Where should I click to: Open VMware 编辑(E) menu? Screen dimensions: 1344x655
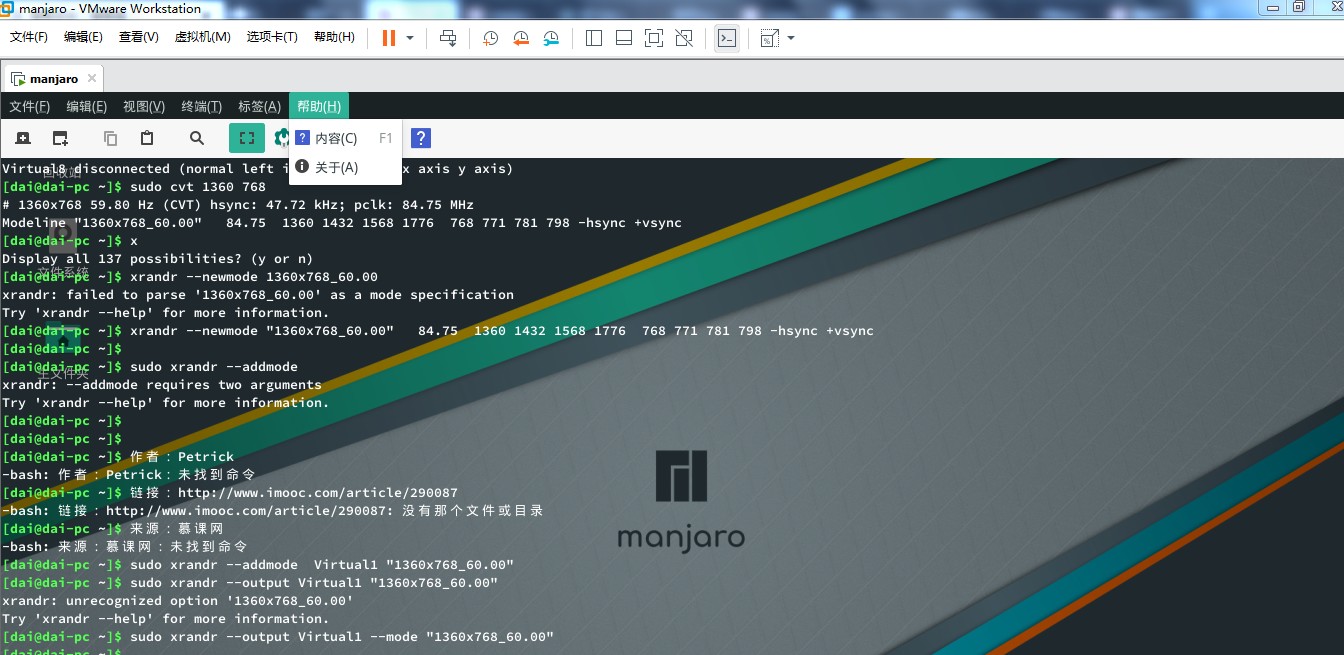click(83, 37)
